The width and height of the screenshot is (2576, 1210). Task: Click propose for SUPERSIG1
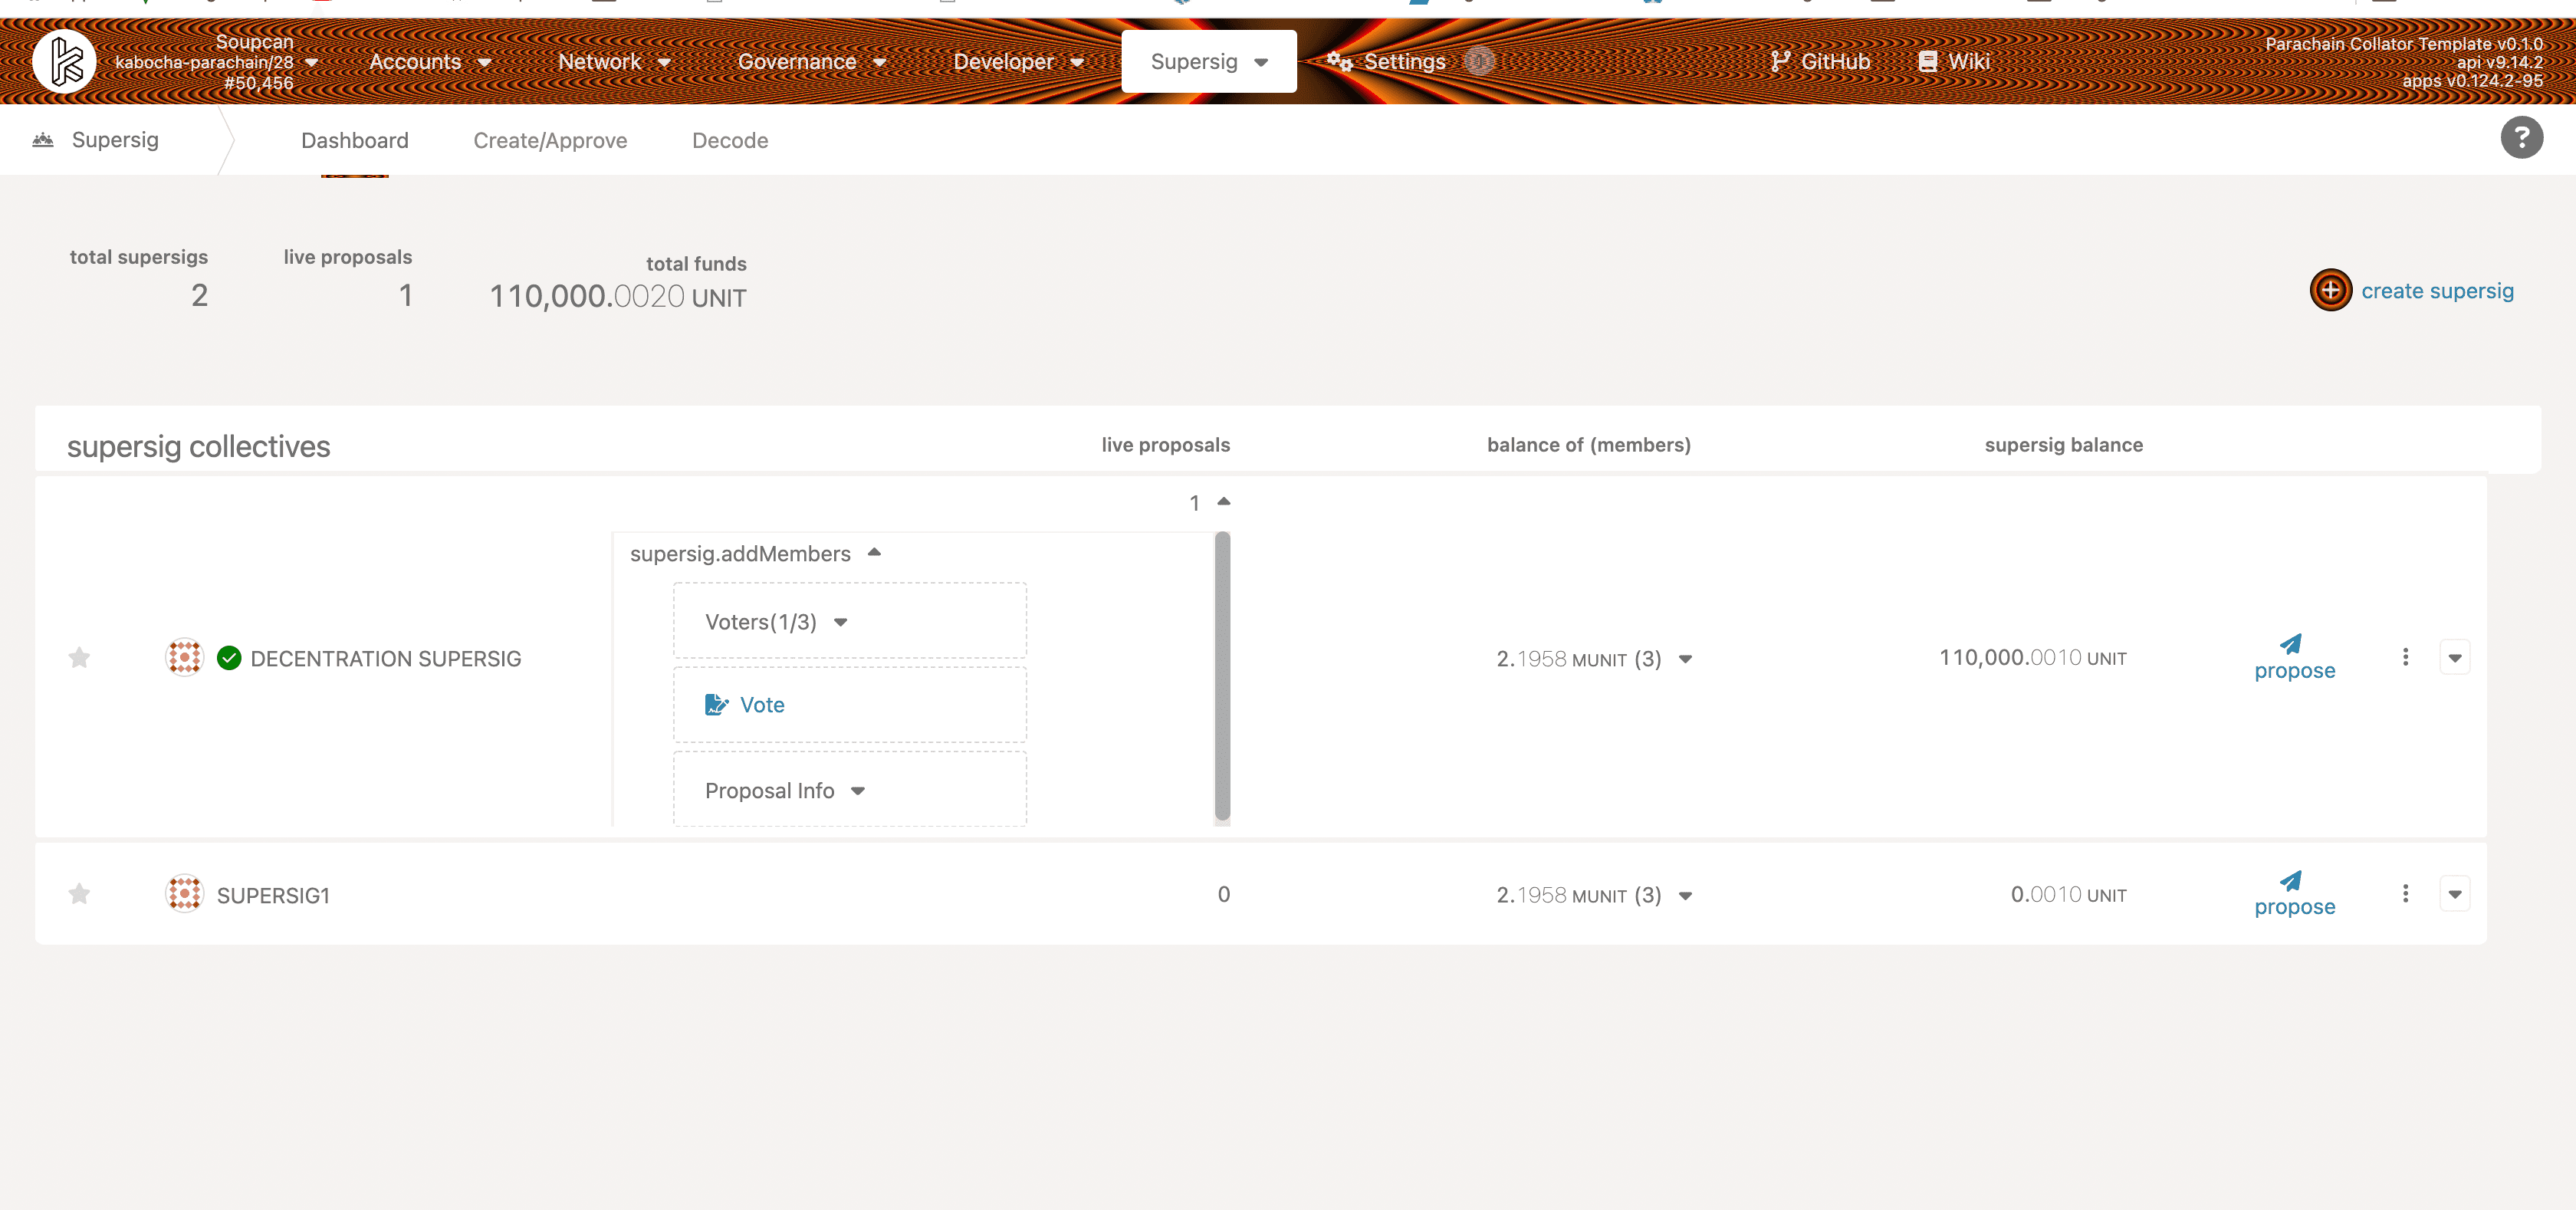pyautogui.click(x=2294, y=893)
